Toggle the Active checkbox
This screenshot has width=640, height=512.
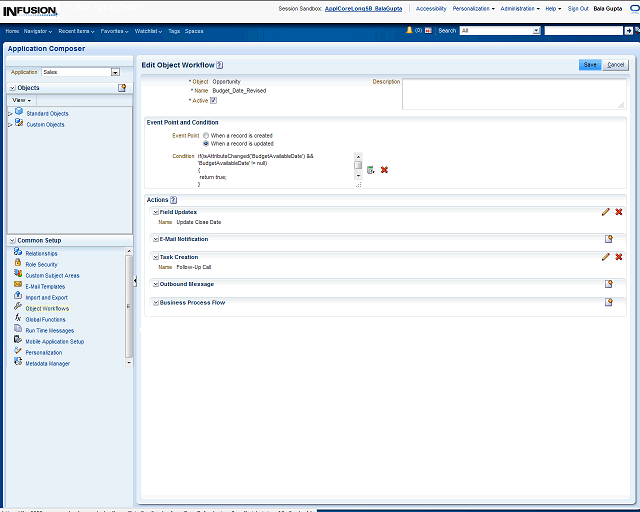(x=213, y=100)
